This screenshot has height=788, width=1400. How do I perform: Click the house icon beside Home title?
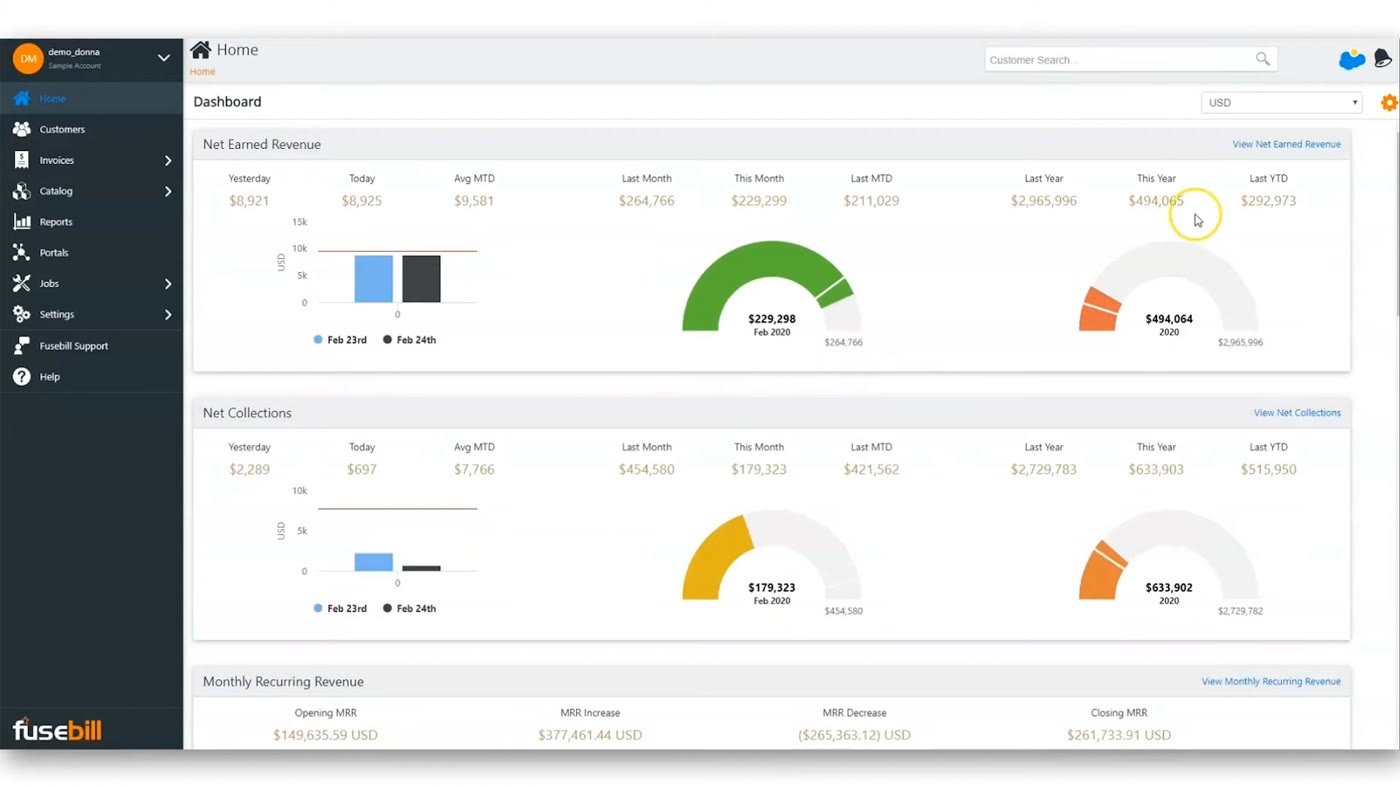coord(201,50)
